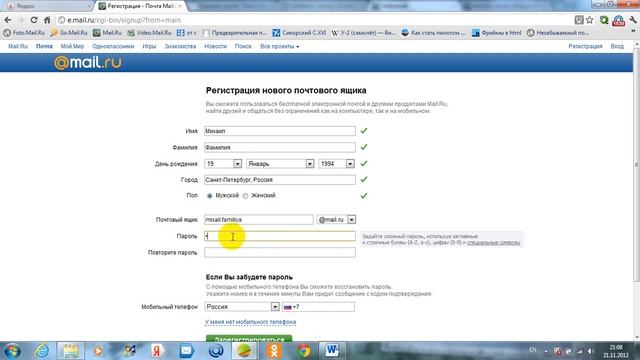Switch to Google Chrome in the taskbar
Image resolution: width=640 pixels, height=360 pixels.
point(303,351)
